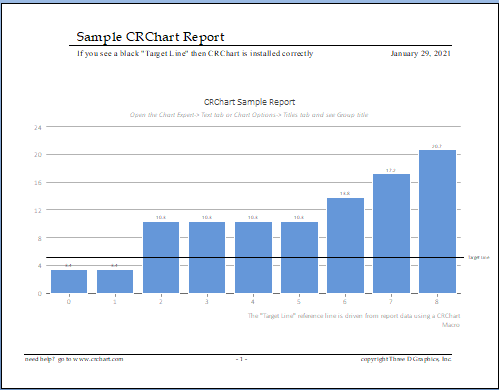The width and height of the screenshot is (499, 390).
Task: Select the bar above category 2
Action: (x=161, y=257)
